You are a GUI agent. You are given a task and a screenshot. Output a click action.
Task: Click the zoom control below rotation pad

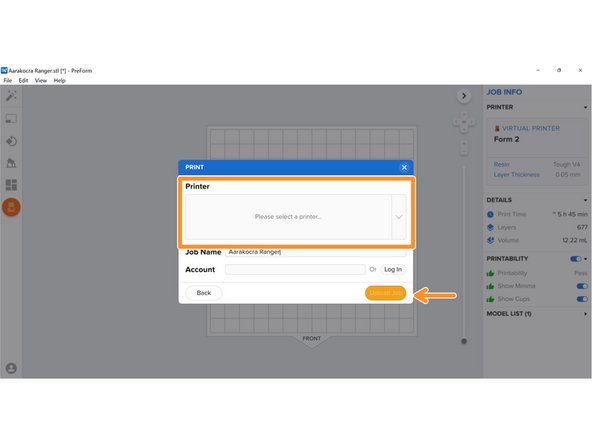(x=464, y=148)
